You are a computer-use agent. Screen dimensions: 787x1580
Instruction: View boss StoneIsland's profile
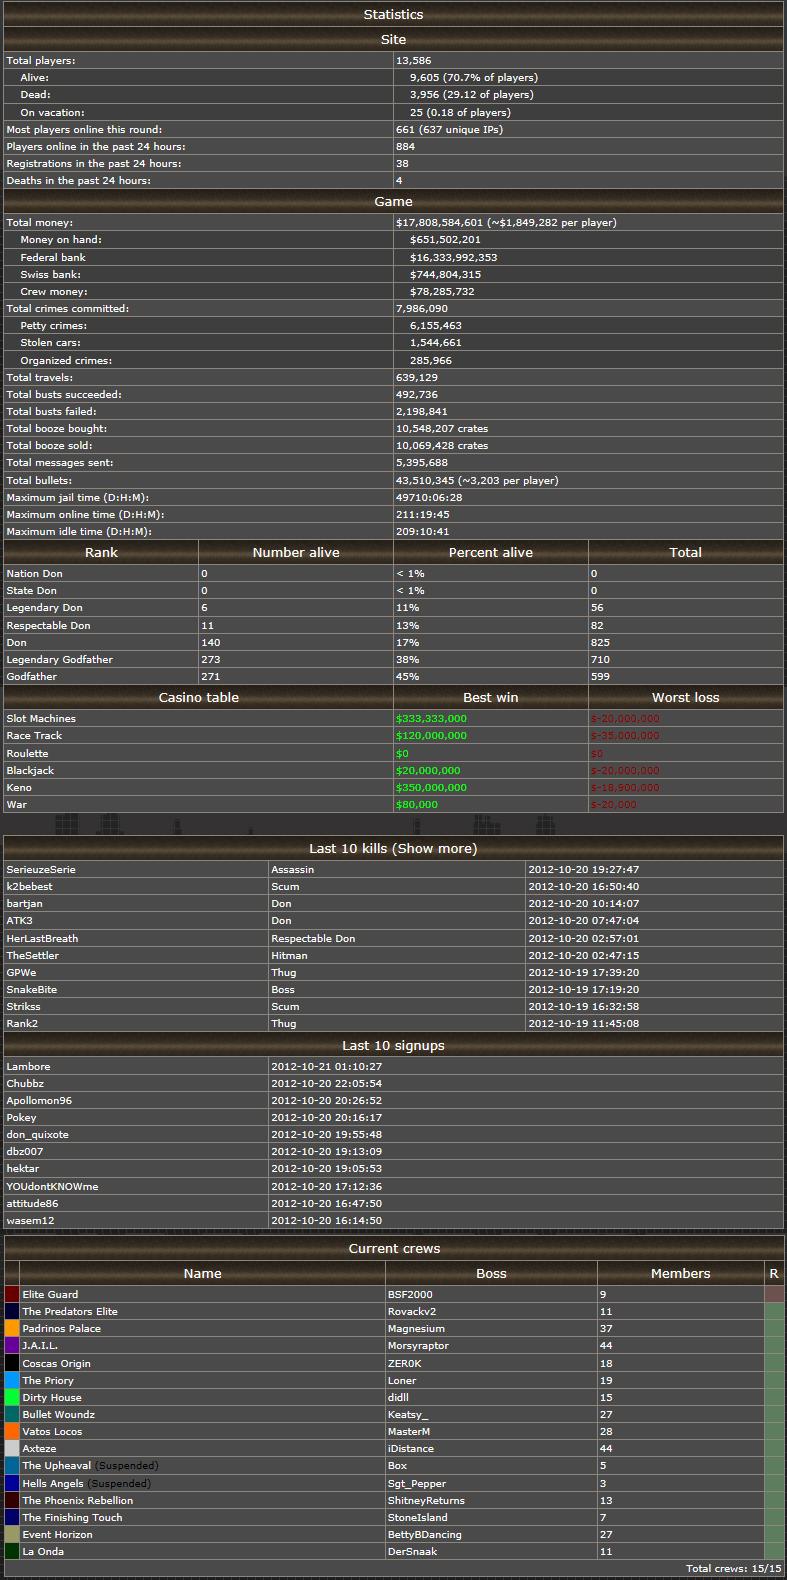coord(418,1517)
